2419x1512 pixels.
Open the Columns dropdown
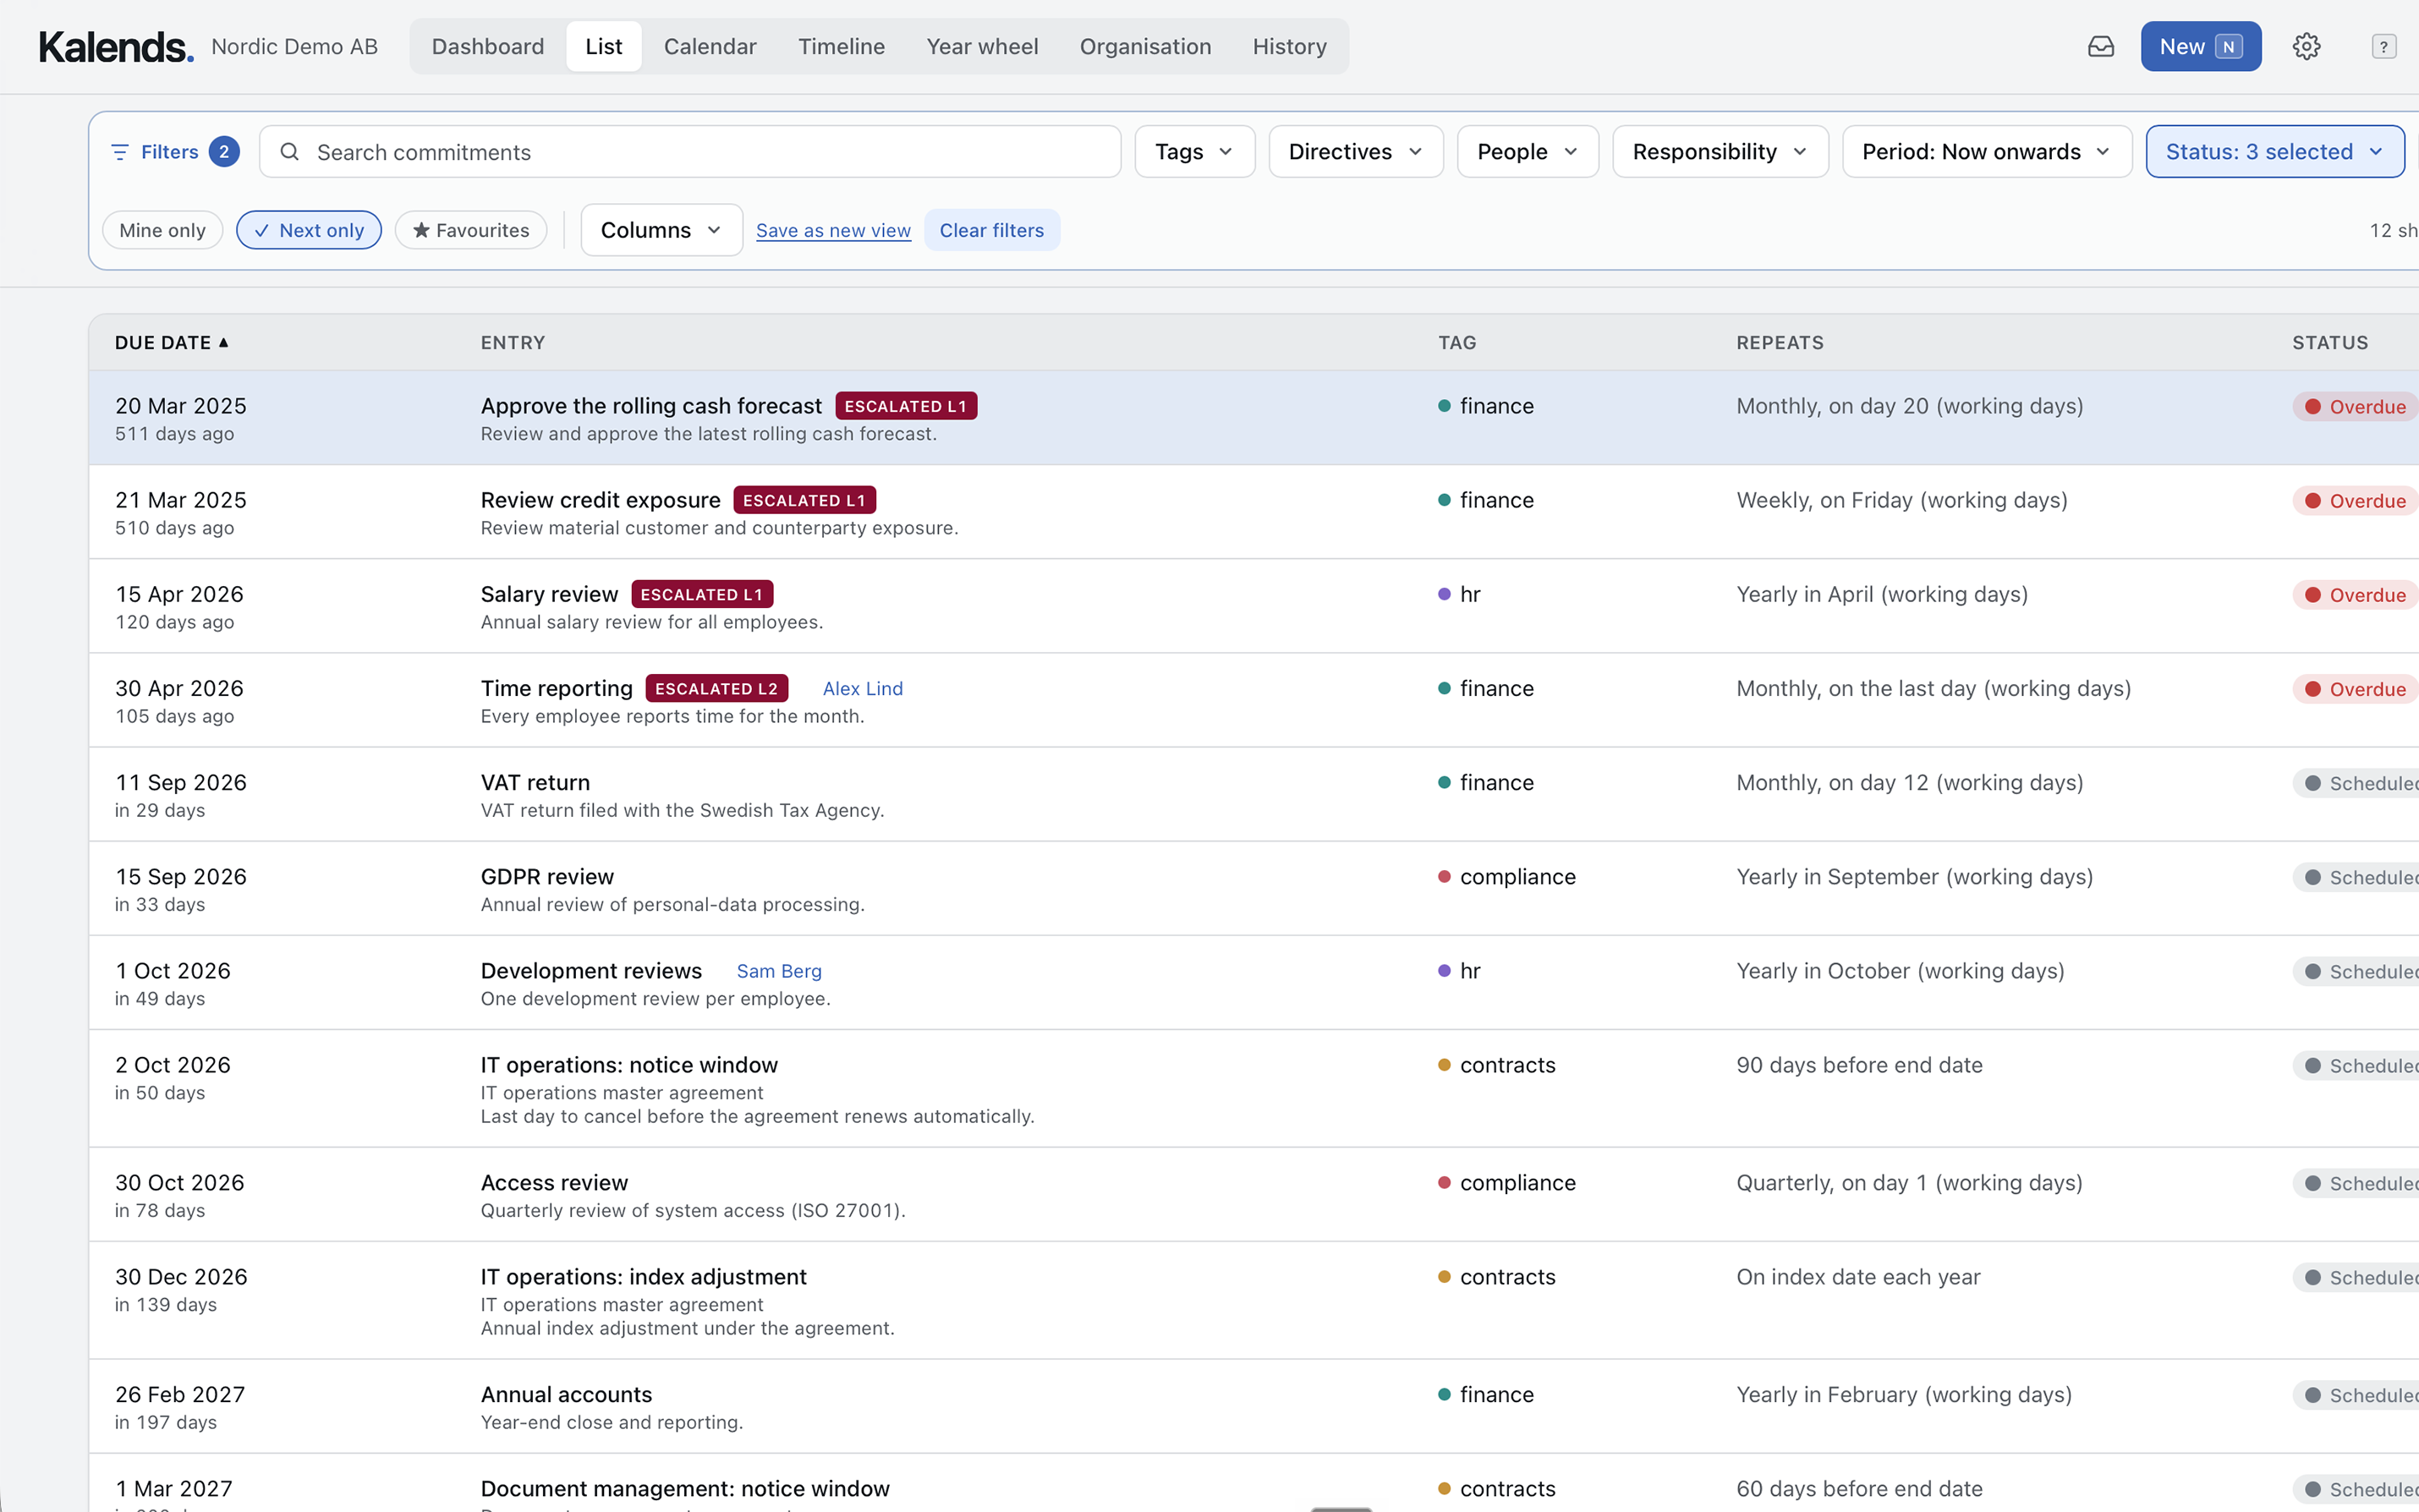[x=661, y=230]
